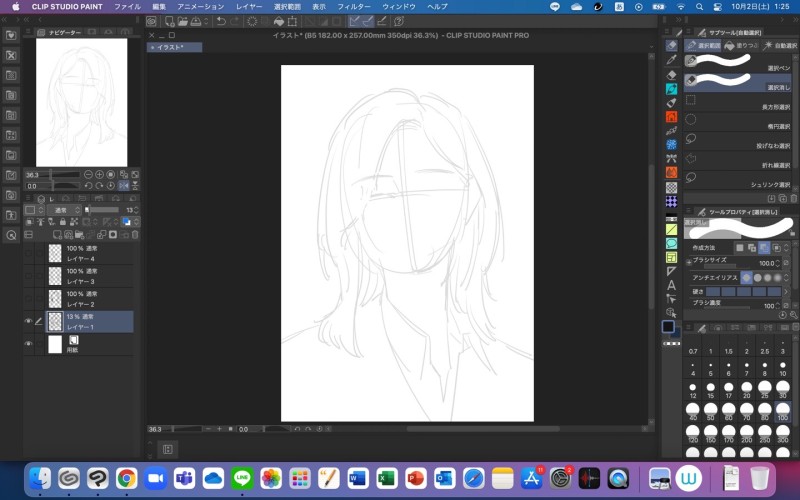This screenshot has width=800, height=500.
Task: Click the layer opacity slider
Action: pos(104,210)
